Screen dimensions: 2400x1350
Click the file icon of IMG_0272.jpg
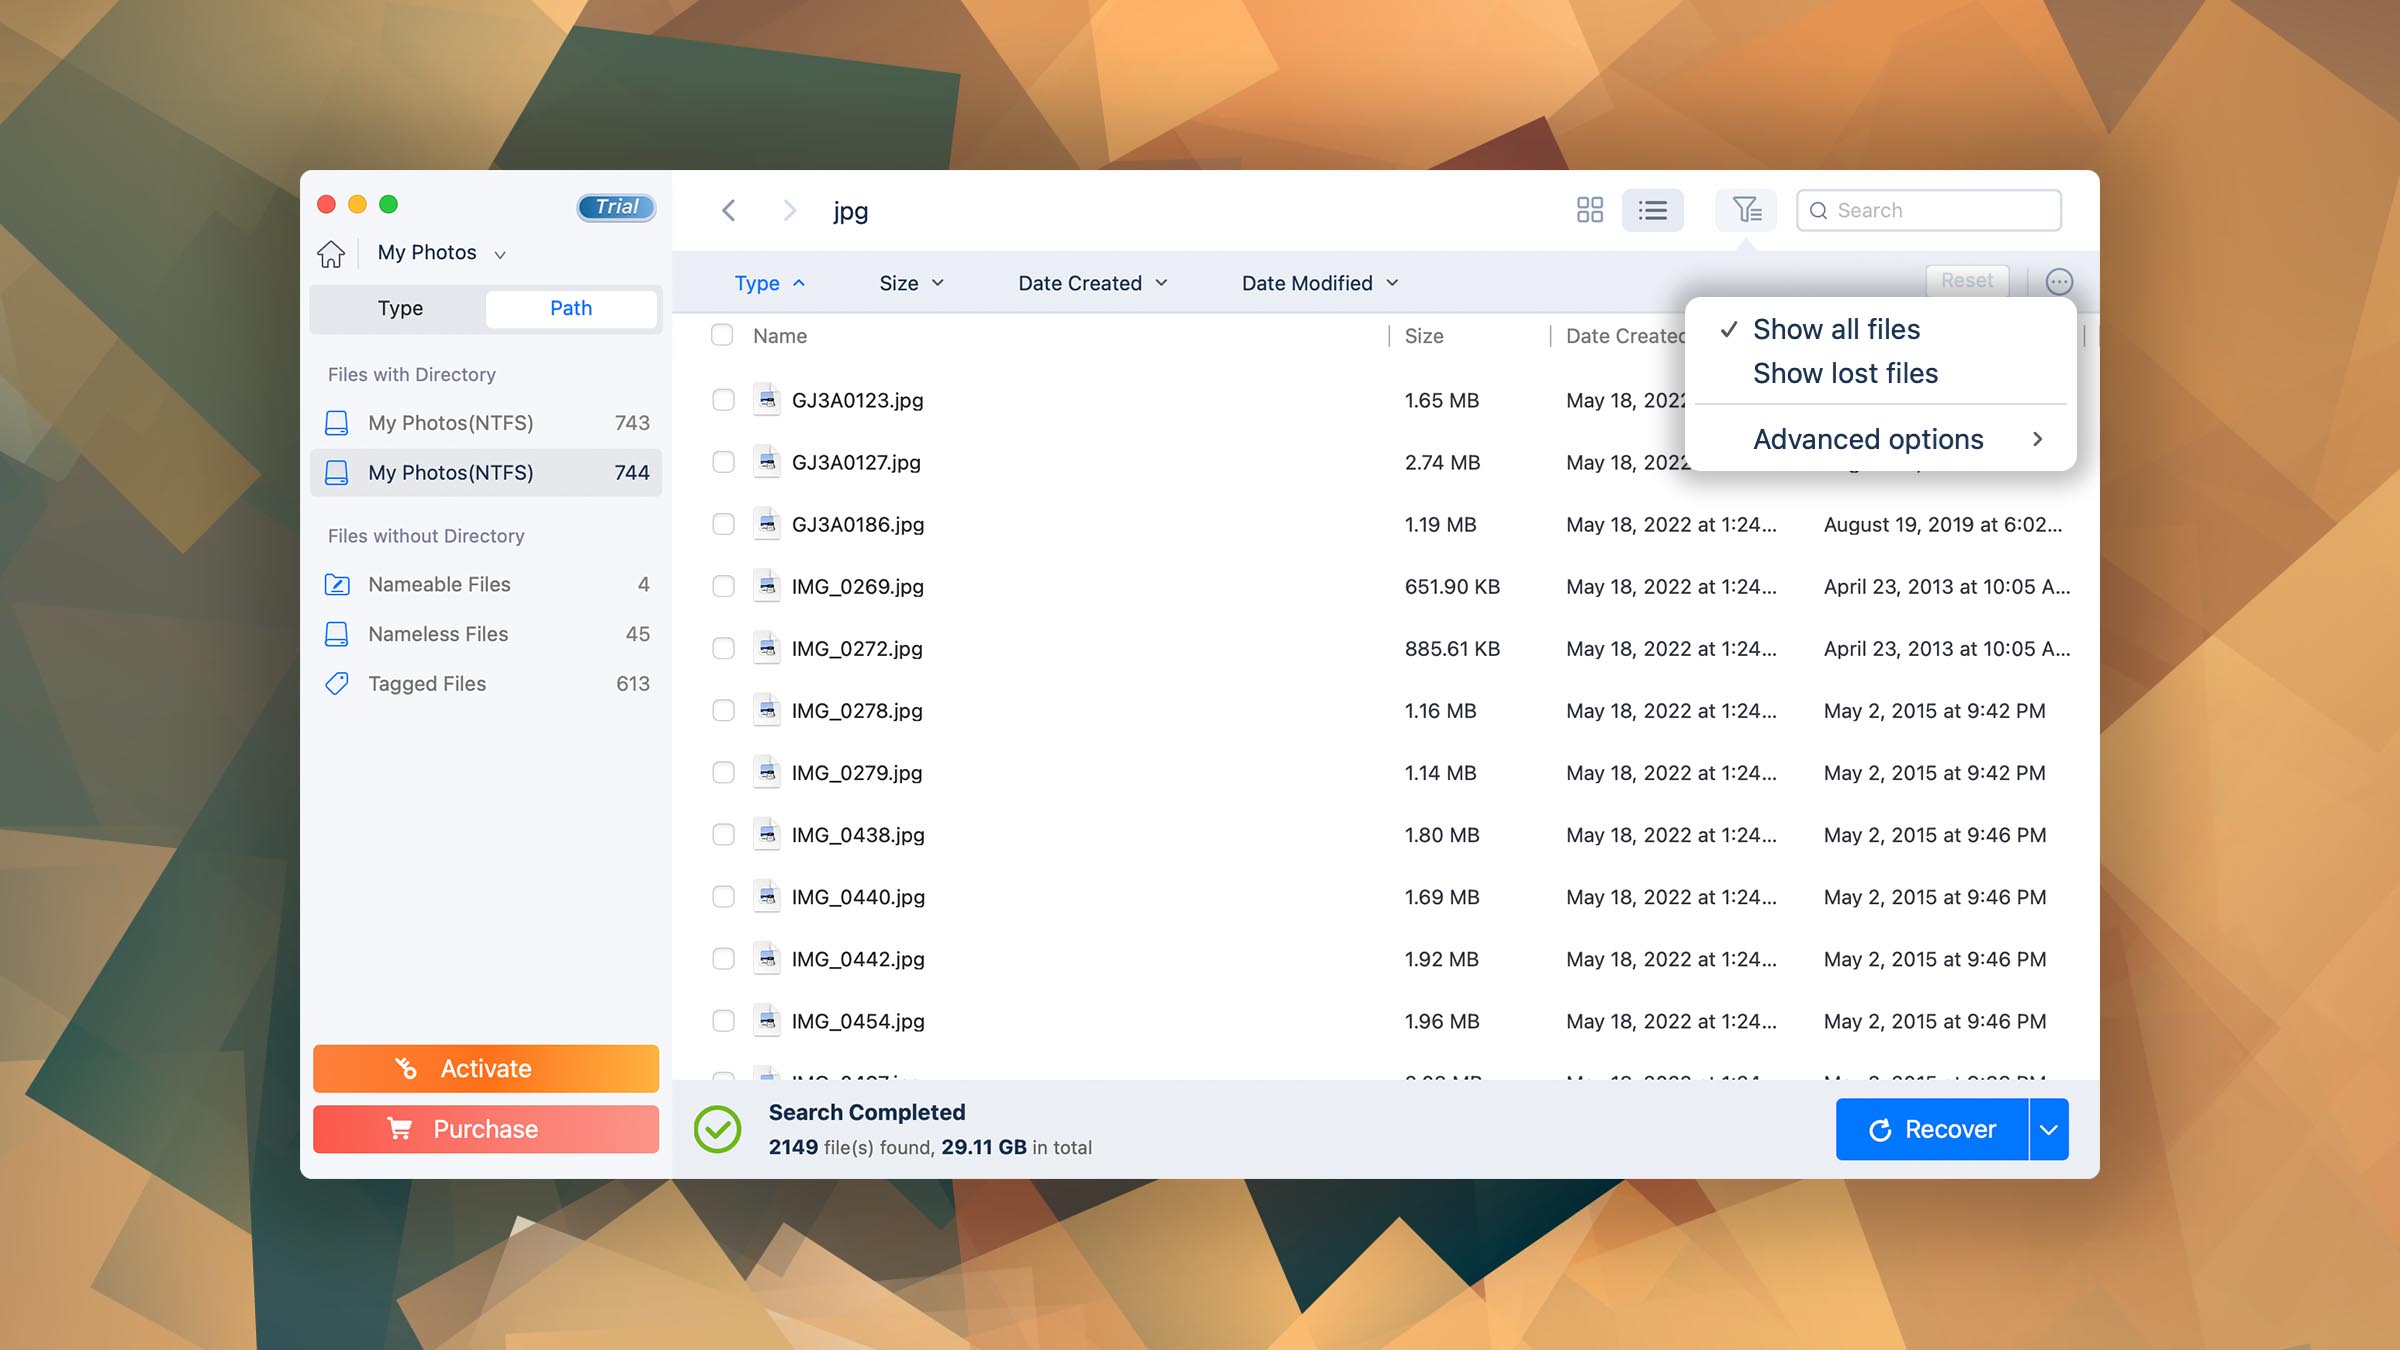(767, 648)
